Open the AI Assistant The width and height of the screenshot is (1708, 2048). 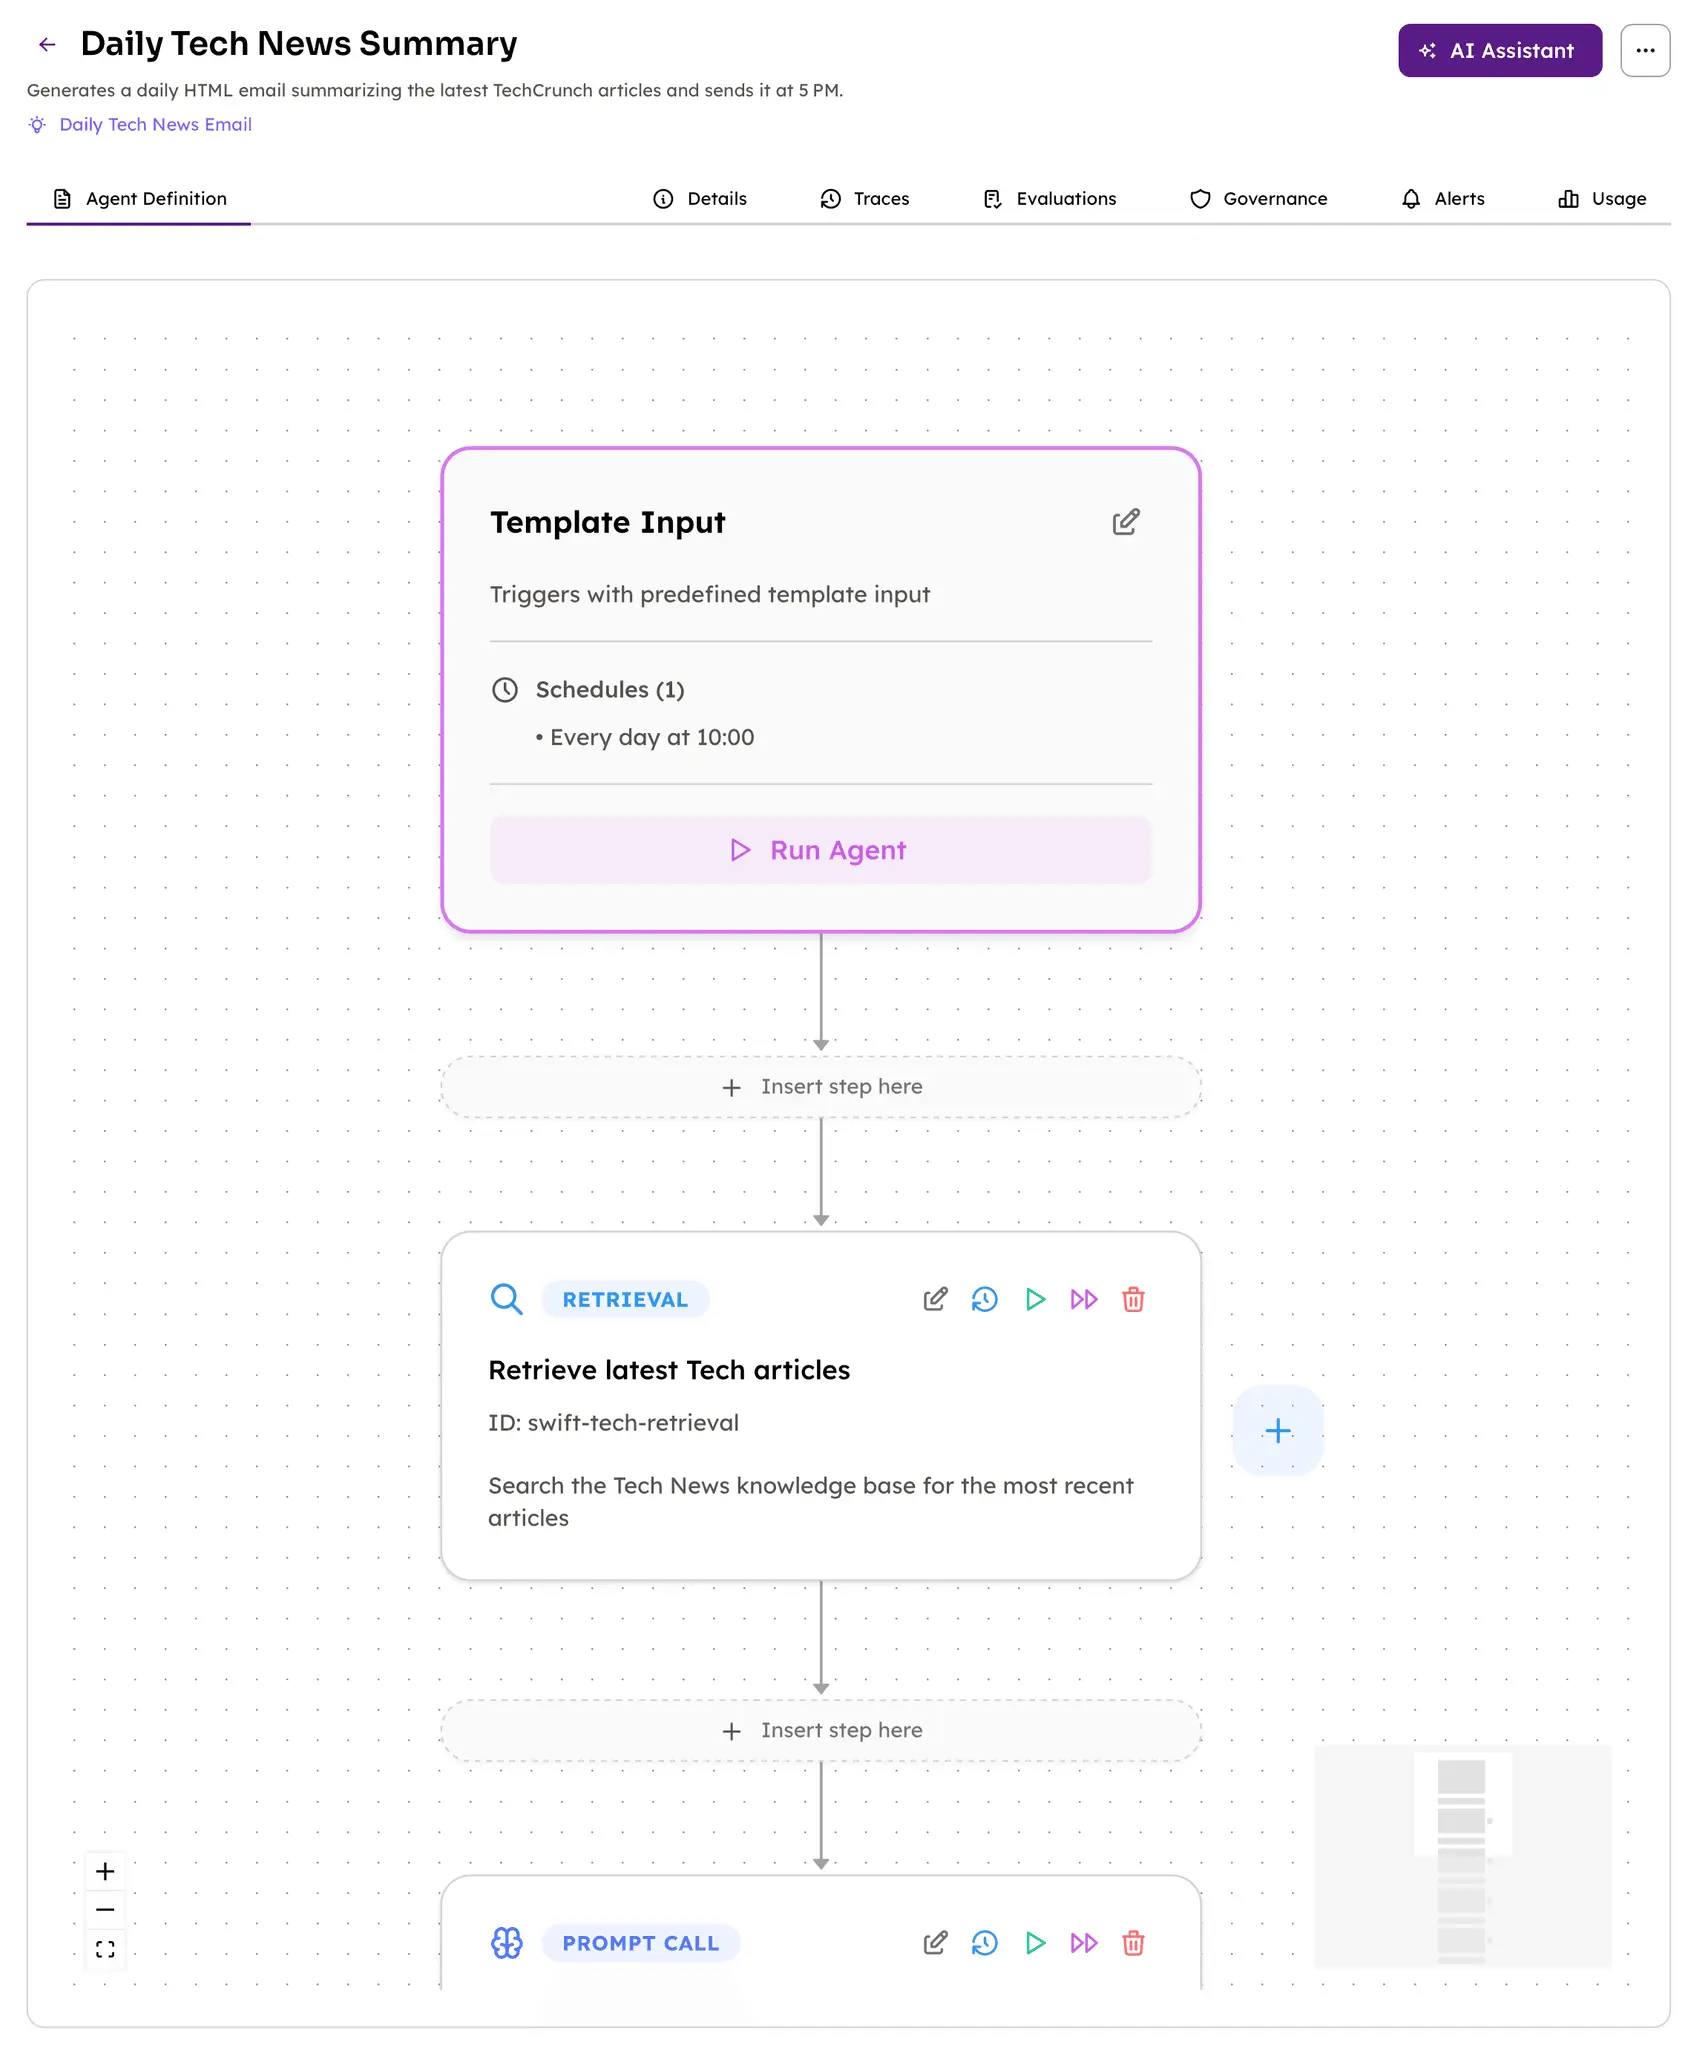(1500, 51)
